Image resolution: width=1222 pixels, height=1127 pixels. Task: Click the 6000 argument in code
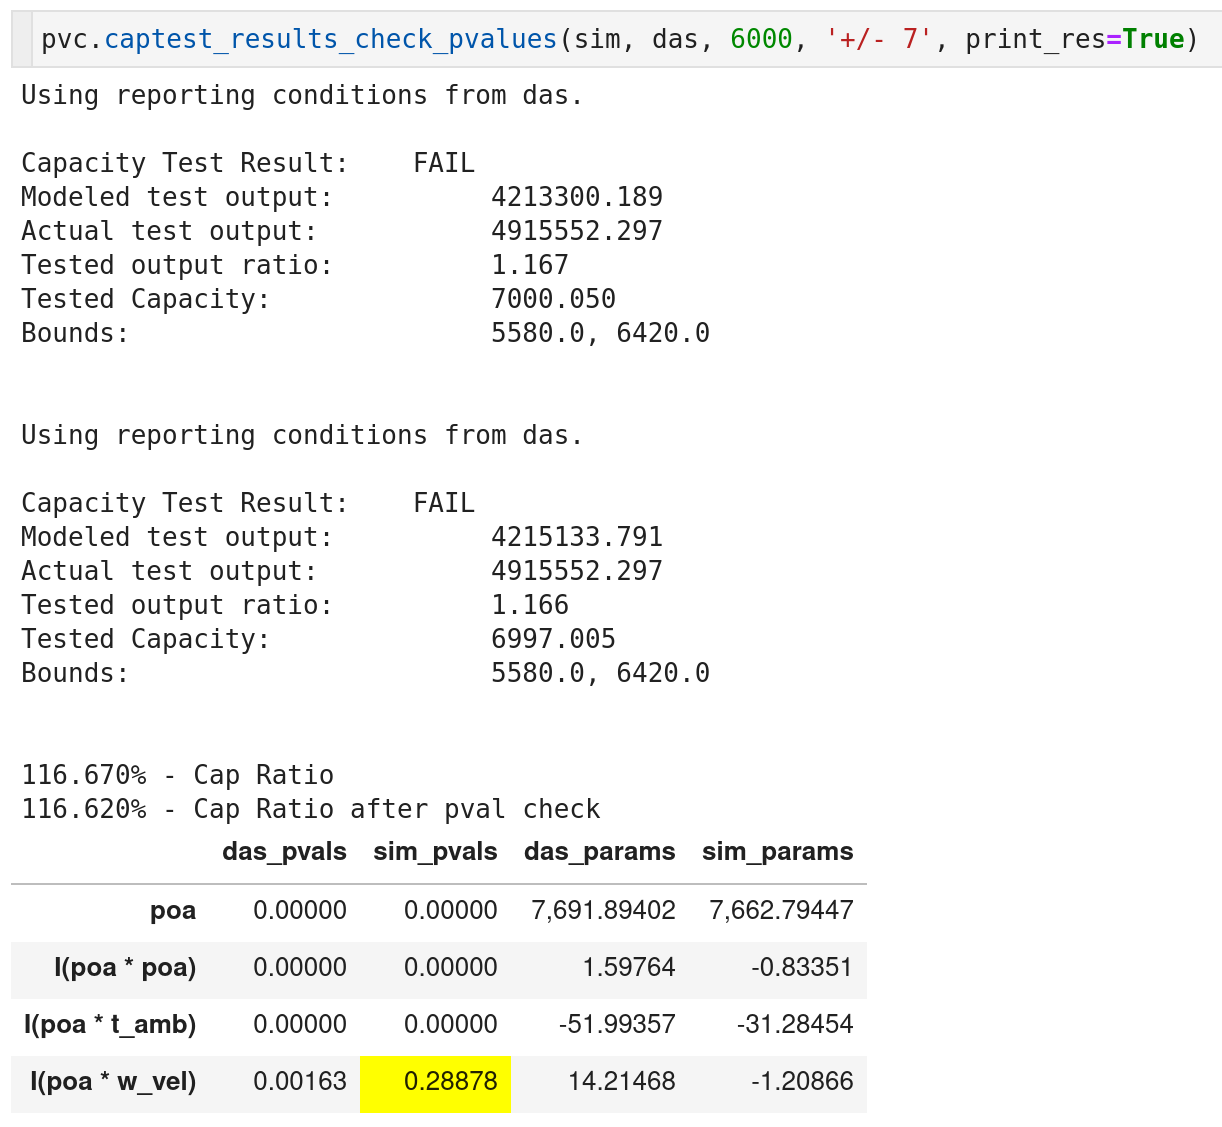coord(761,40)
